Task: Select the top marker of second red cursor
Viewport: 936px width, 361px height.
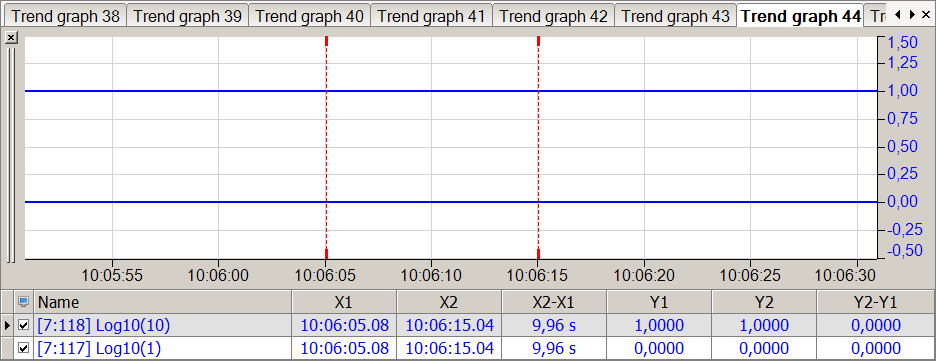Action: point(538,41)
